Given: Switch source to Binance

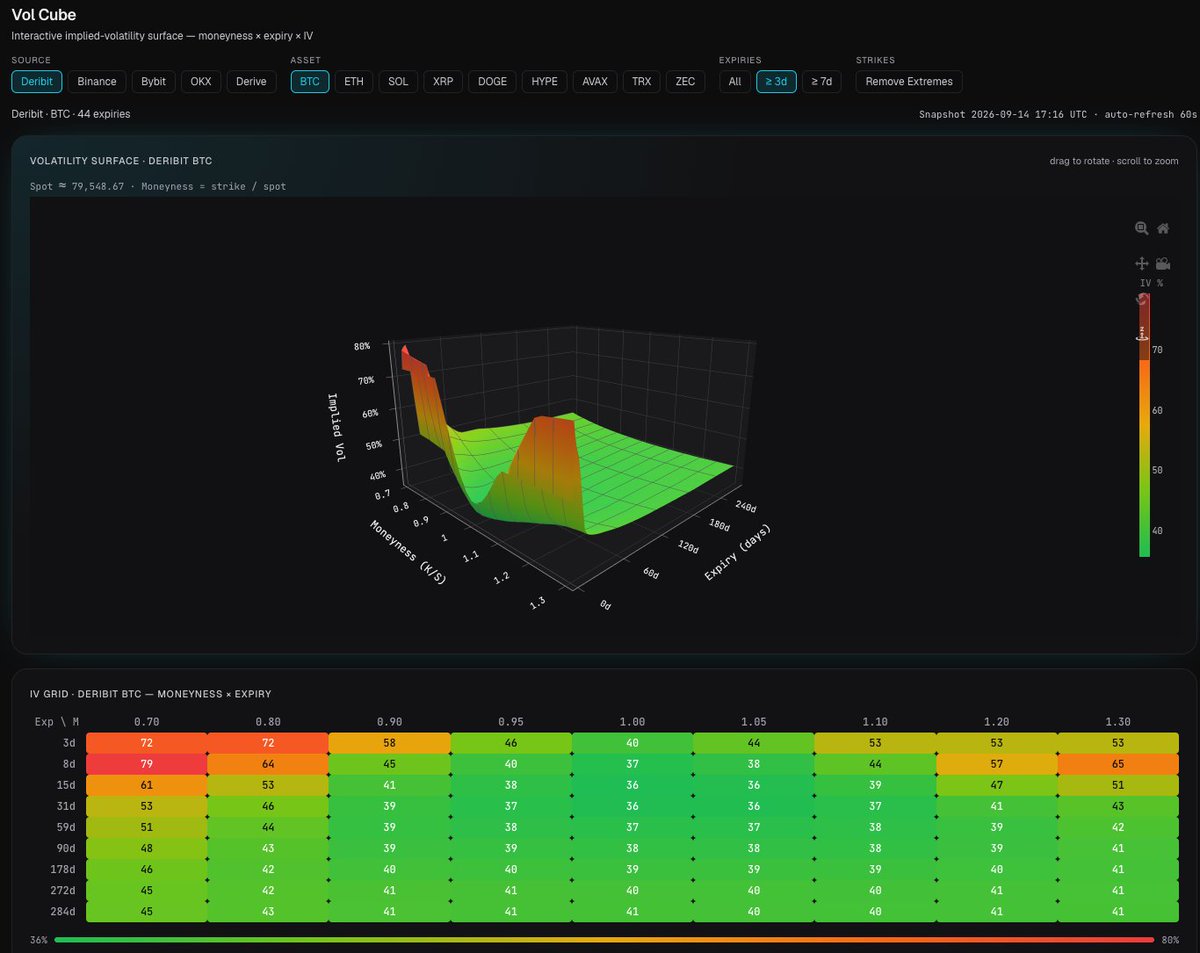Looking at the screenshot, I should [97, 81].
